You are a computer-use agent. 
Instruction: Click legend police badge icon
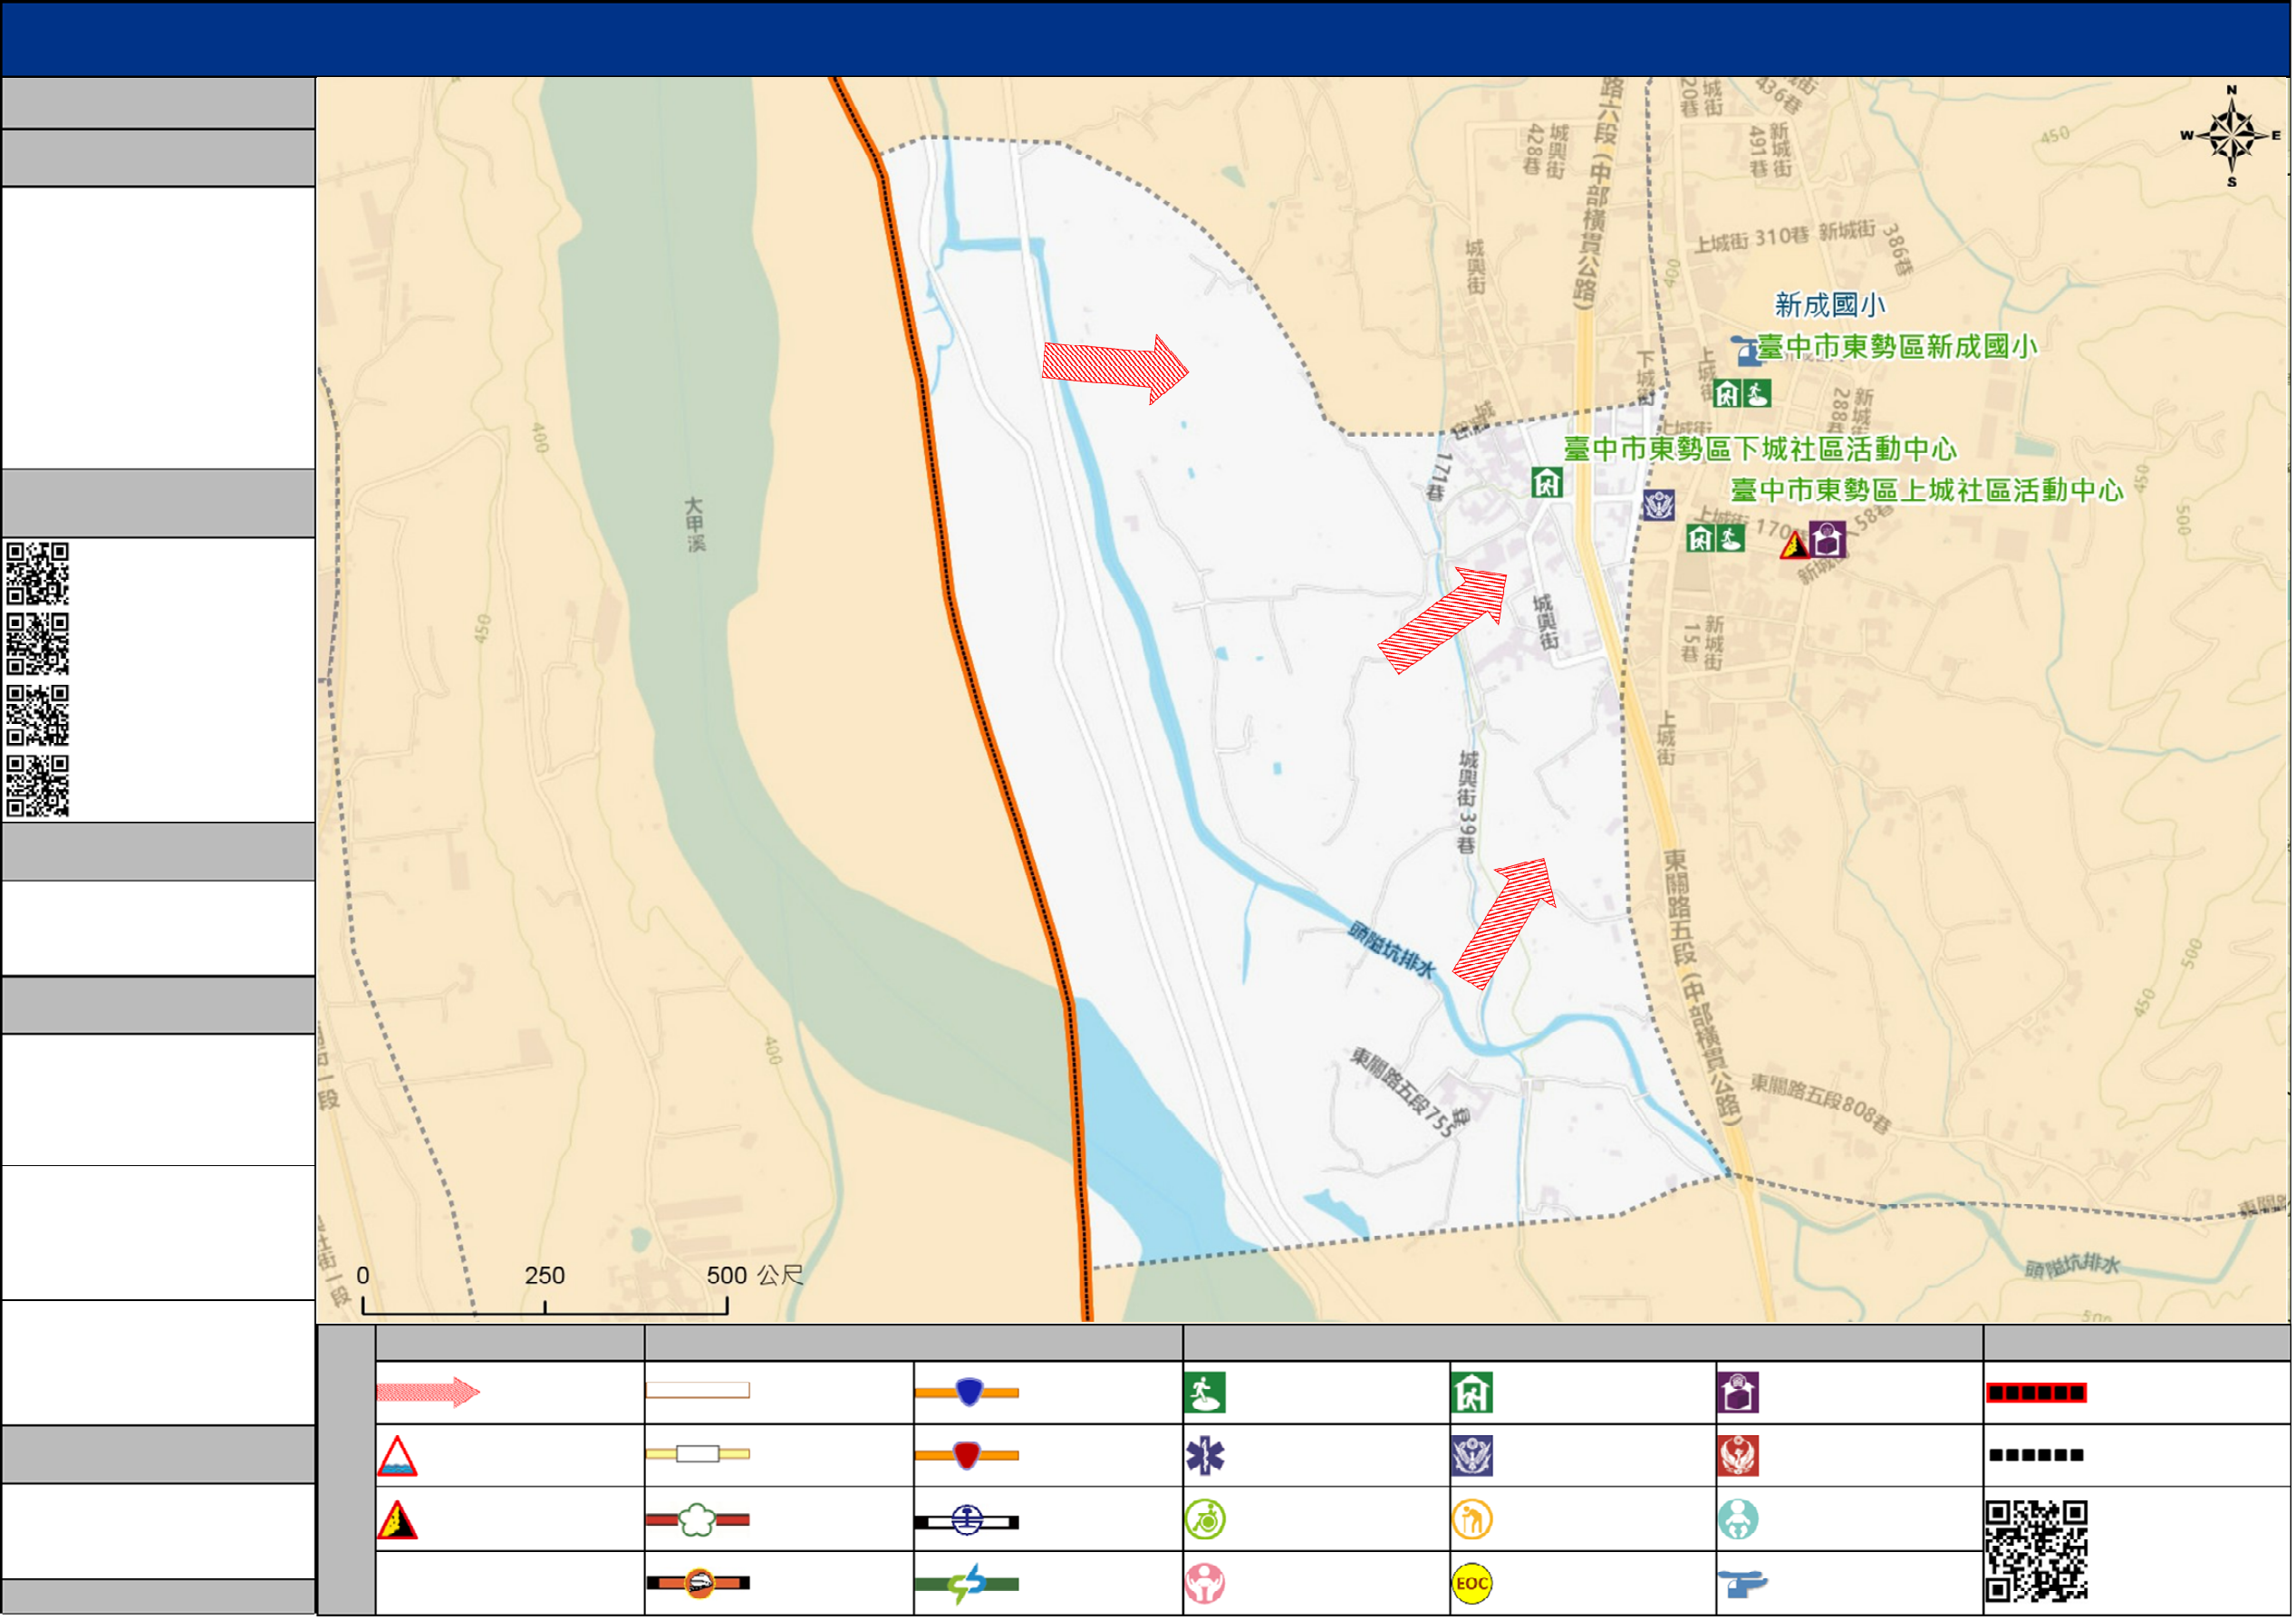(1473, 1457)
